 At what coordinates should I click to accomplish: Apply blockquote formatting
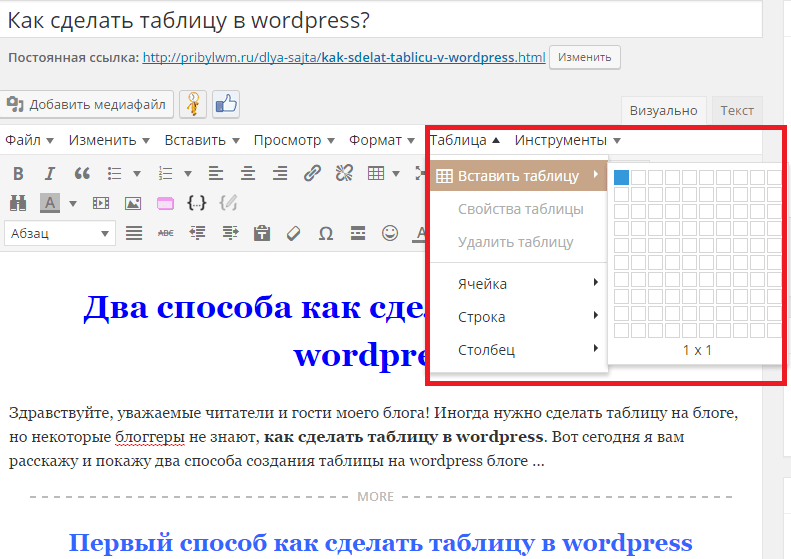(x=82, y=174)
